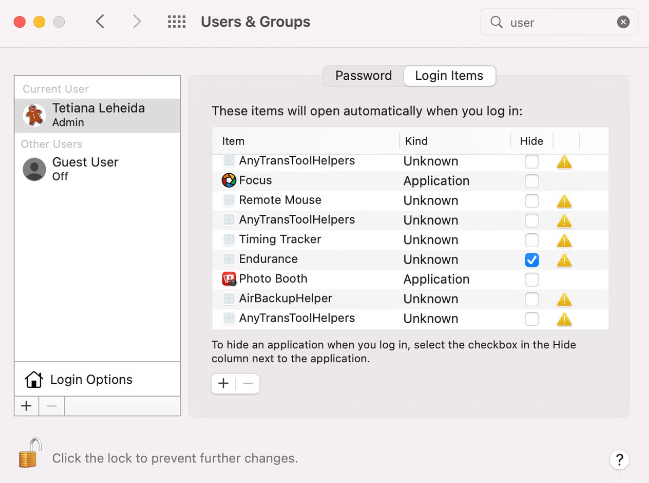The width and height of the screenshot is (649, 483).
Task: Toggle Hide checkbox for Focus
Action: 532,181
